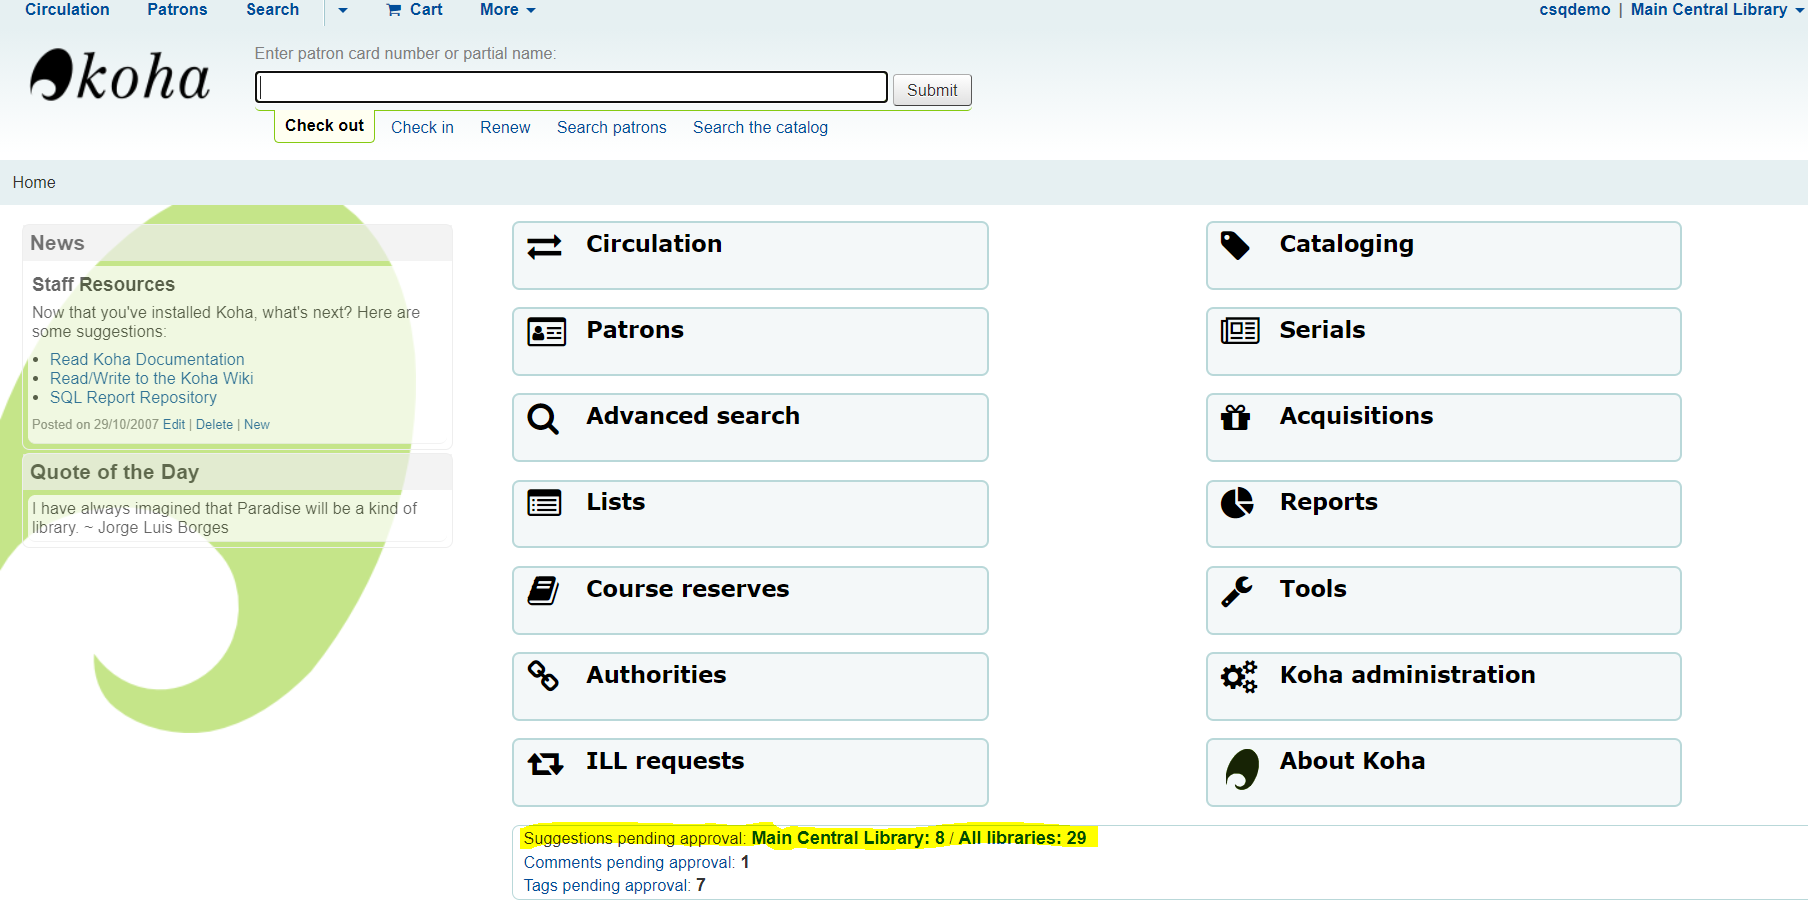The image size is (1808, 900).
Task: Open the Cataloging module link
Action: pyautogui.click(x=1444, y=256)
